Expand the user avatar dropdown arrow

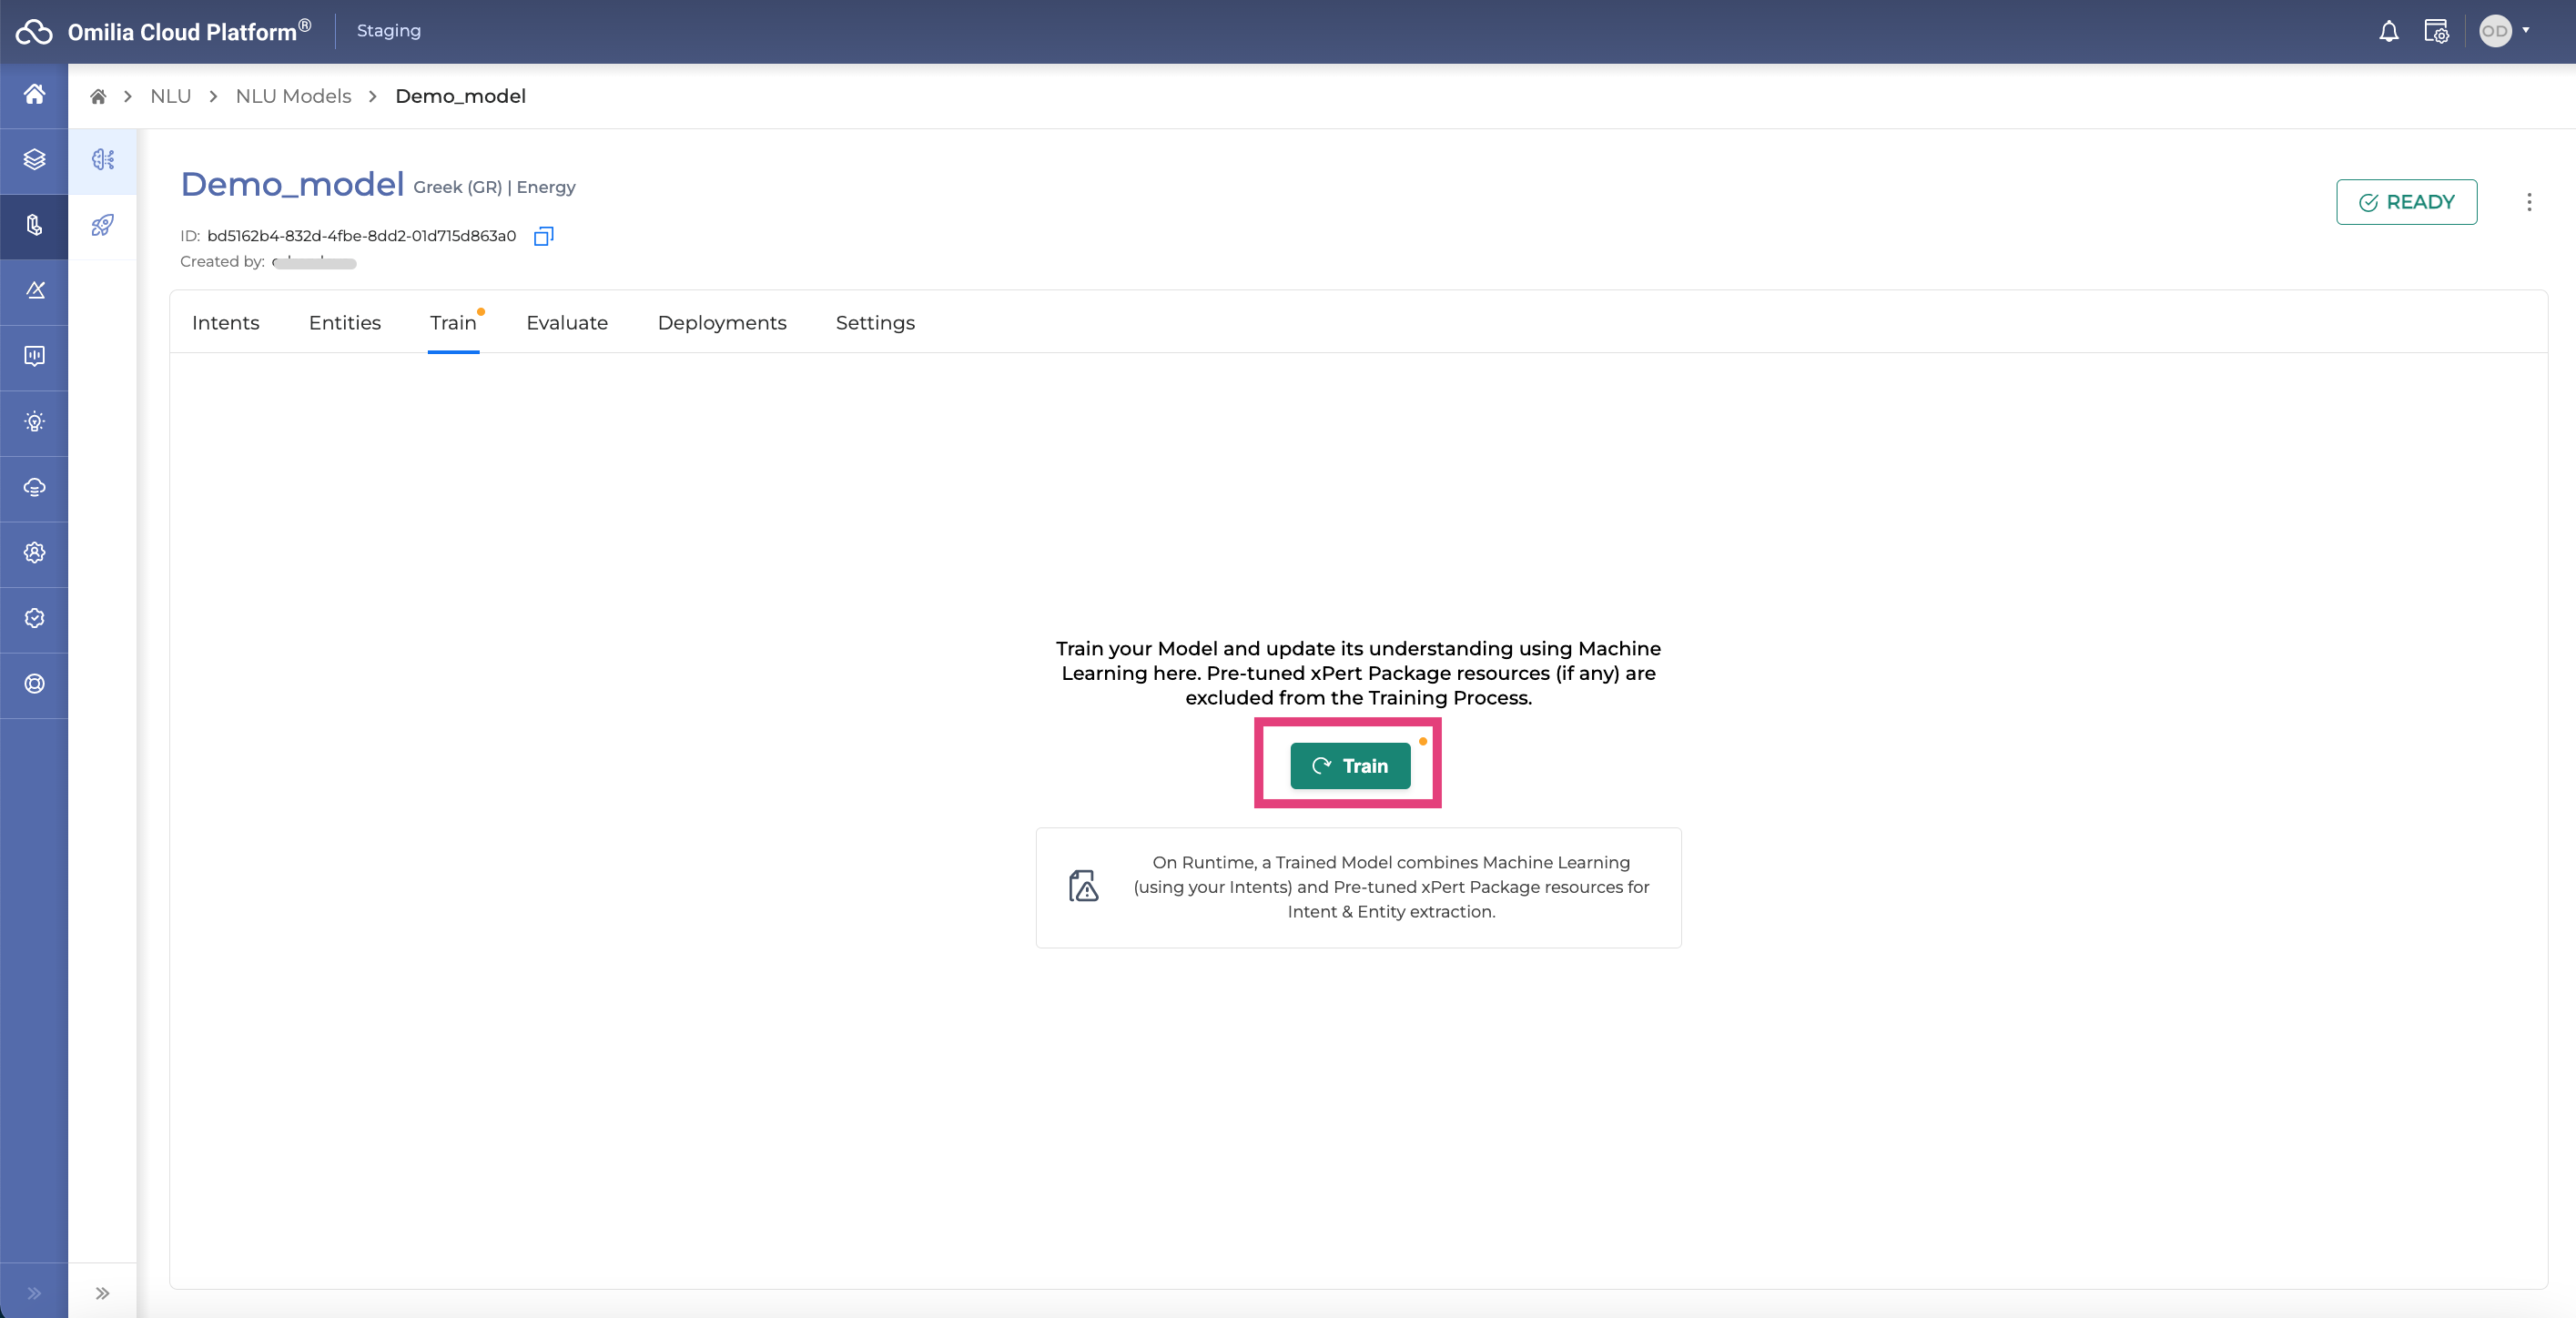tap(2526, 31)
